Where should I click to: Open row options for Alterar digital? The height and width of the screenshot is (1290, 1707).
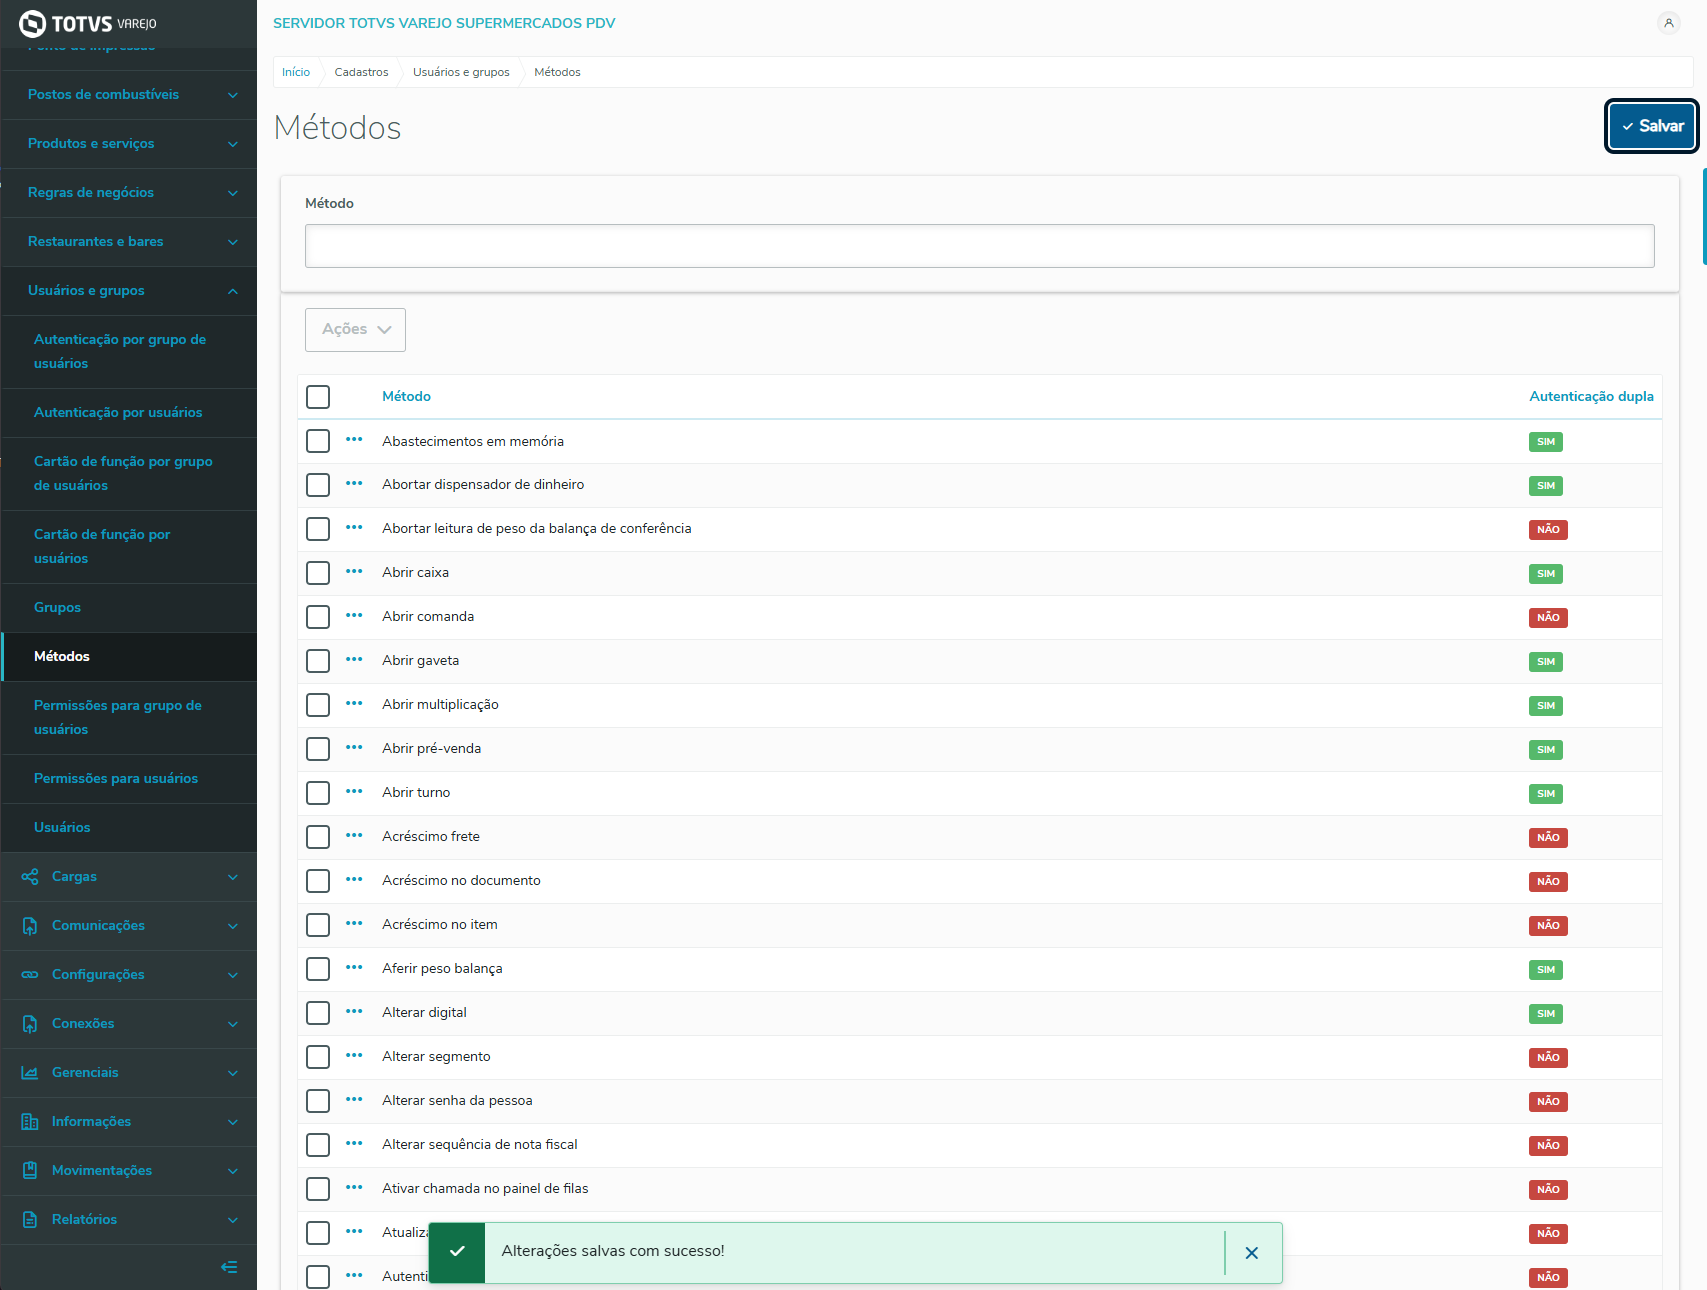click(x=354, y=1012)
